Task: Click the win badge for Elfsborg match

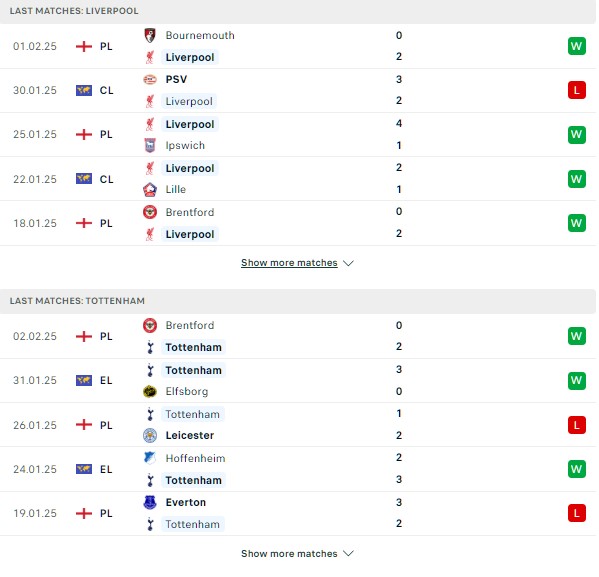Action: click(x=576, y=380)
